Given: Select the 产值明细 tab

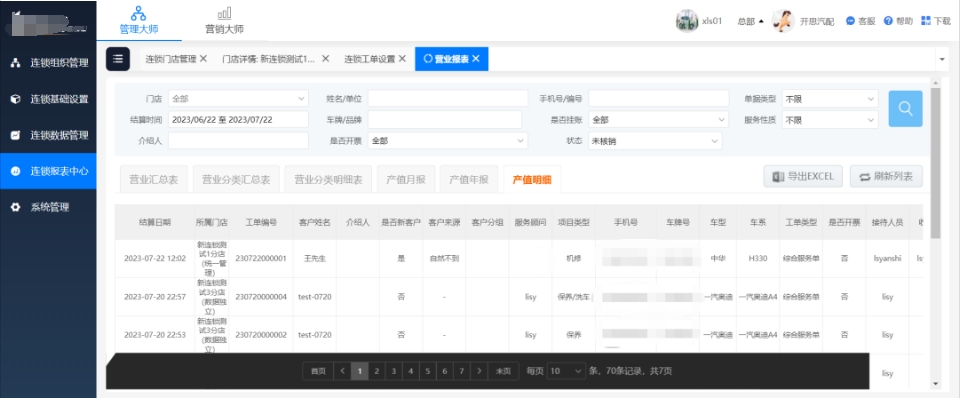Looking at the screenshot, I should click(532, 179).
